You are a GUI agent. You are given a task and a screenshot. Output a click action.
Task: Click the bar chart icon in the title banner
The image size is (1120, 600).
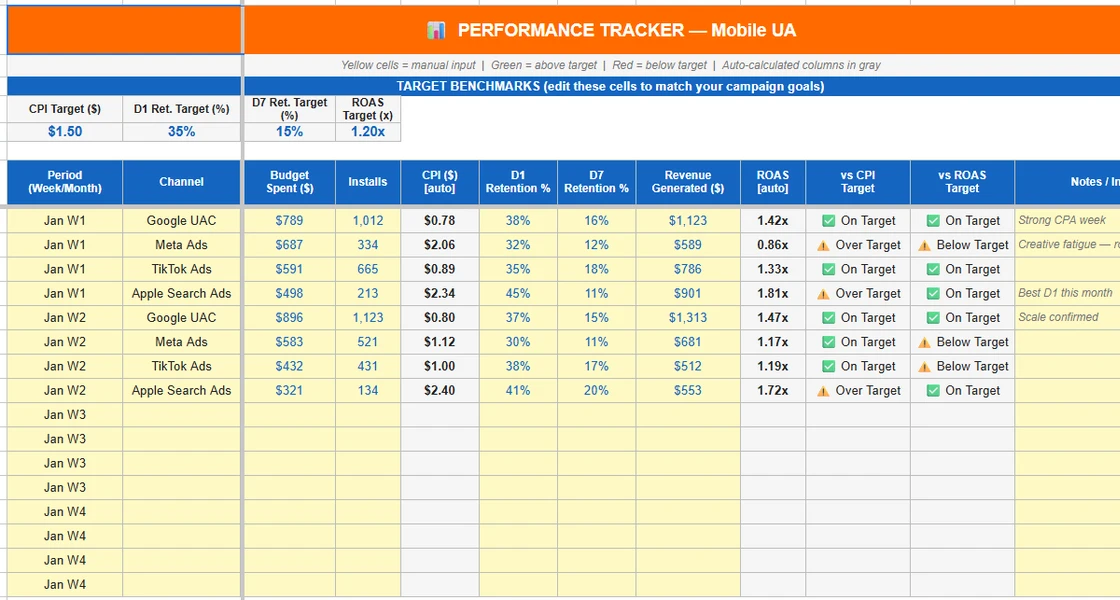click(x=436, y=30)
